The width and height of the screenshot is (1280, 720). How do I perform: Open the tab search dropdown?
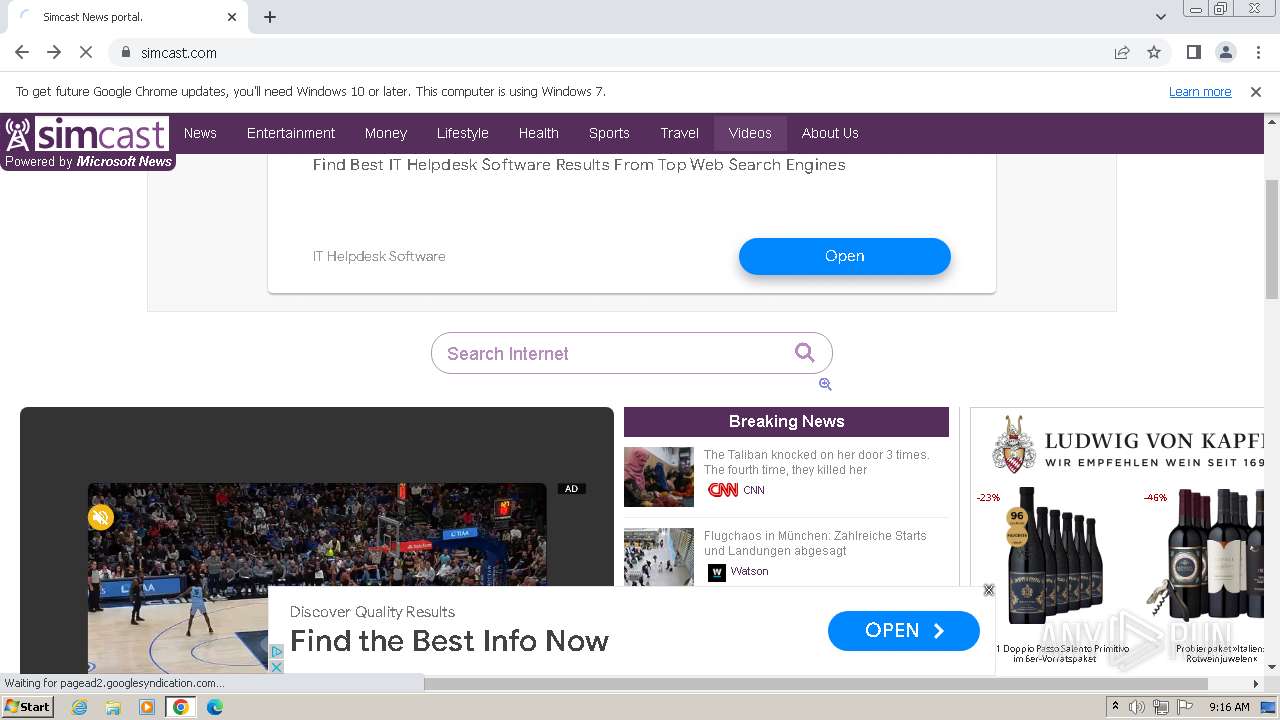click(1160, 17)
